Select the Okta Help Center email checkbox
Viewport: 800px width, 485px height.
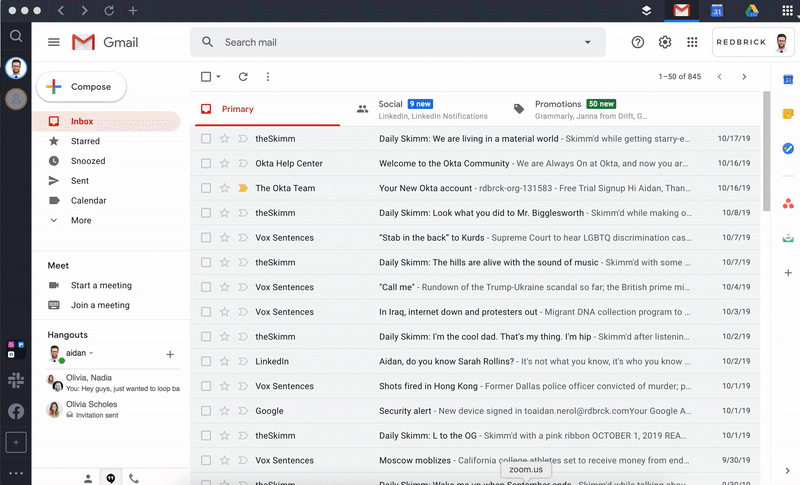click(206, 163)
